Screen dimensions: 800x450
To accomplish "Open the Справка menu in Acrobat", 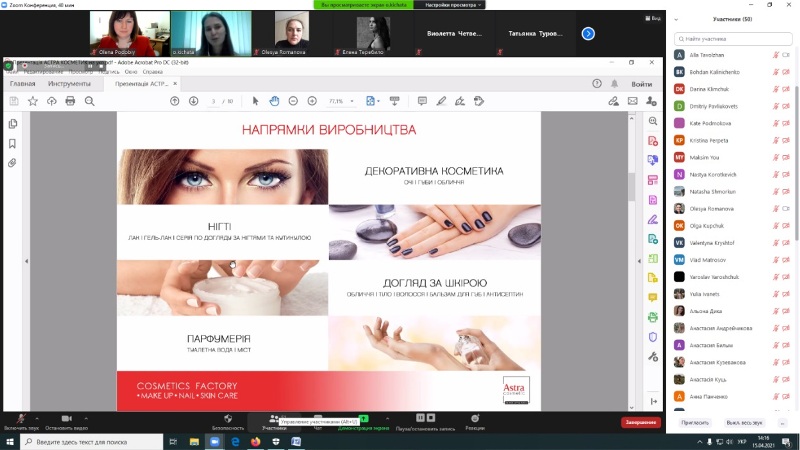I will 153,72.
